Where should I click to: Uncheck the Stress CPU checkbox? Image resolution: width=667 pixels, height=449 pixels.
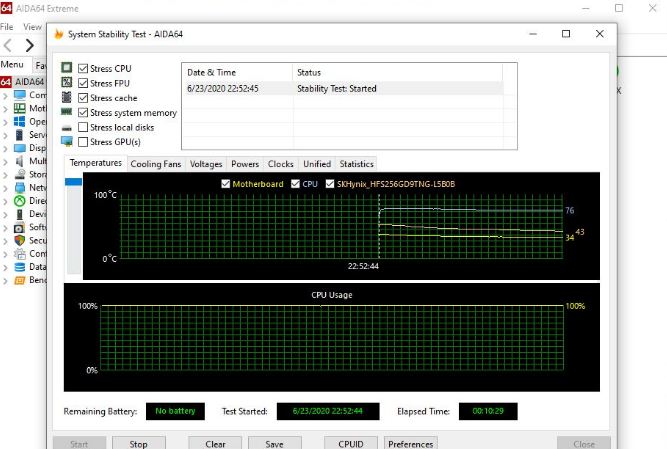point(83,68)
